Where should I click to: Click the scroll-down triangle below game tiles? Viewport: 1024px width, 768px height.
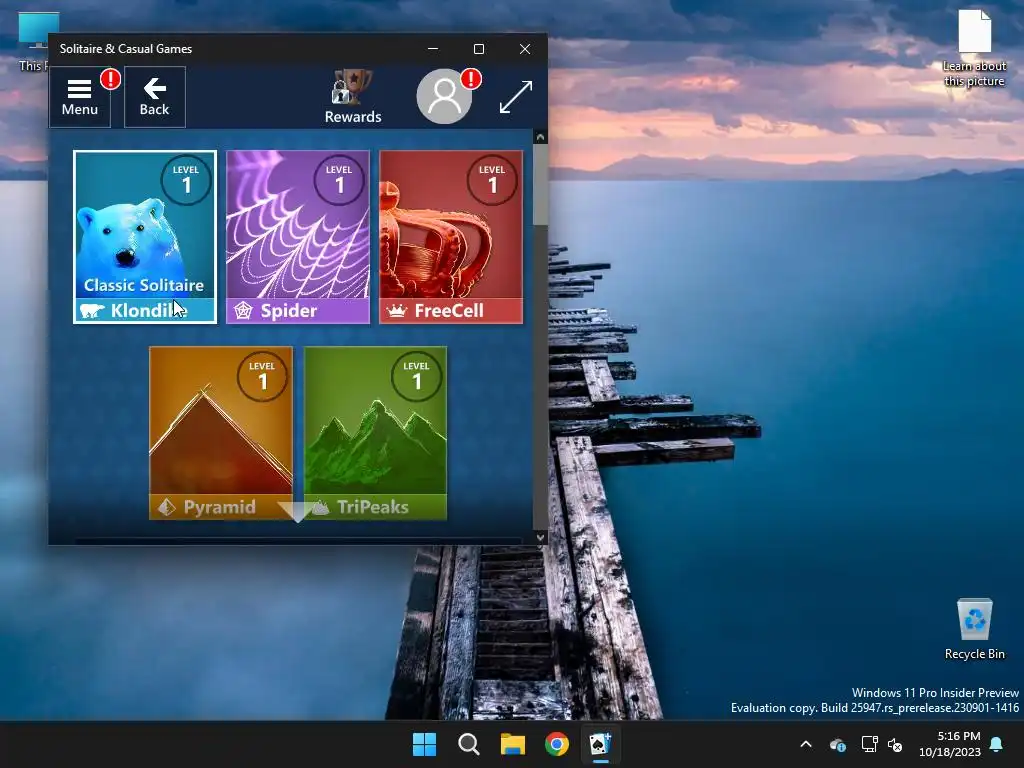tap(298, 512)
